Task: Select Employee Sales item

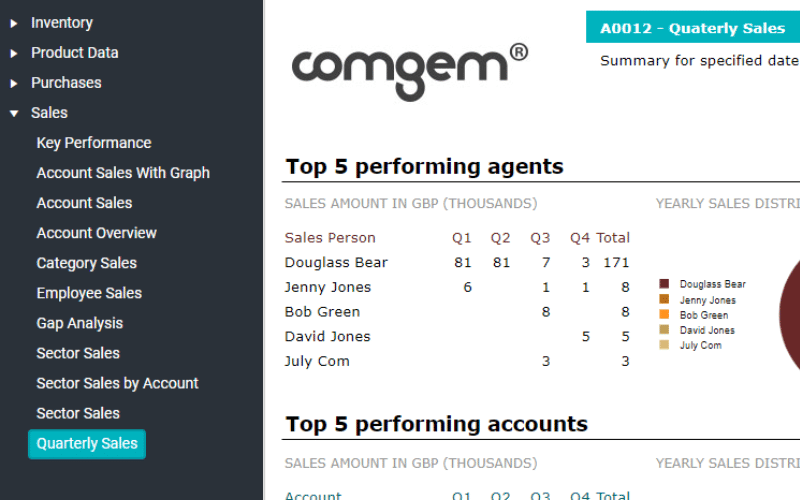Action: pyautogui.click(x=89, y=293)
